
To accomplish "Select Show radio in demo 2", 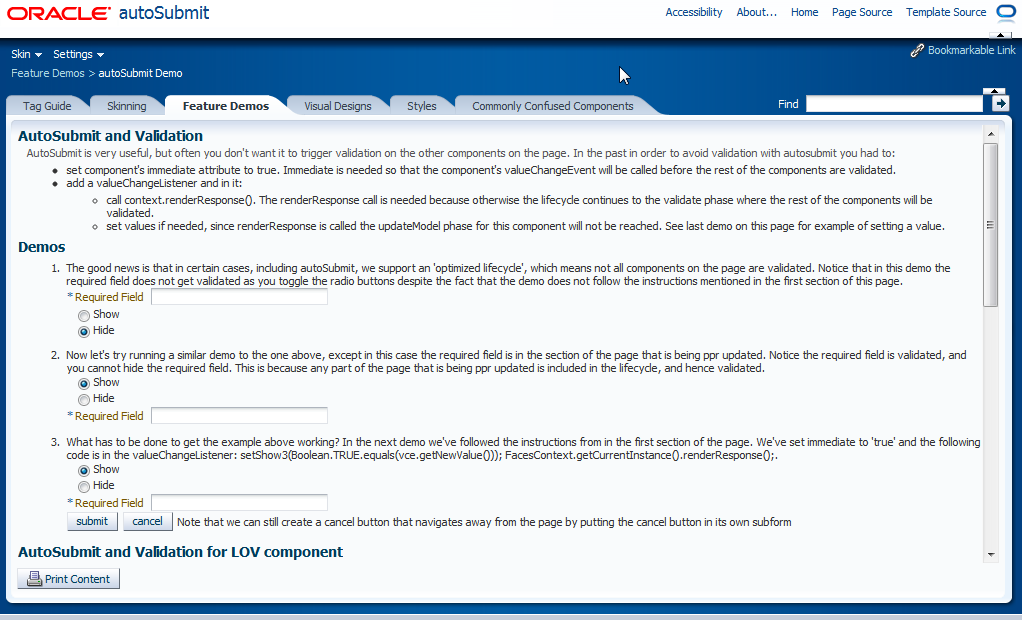I will point(83,383).
